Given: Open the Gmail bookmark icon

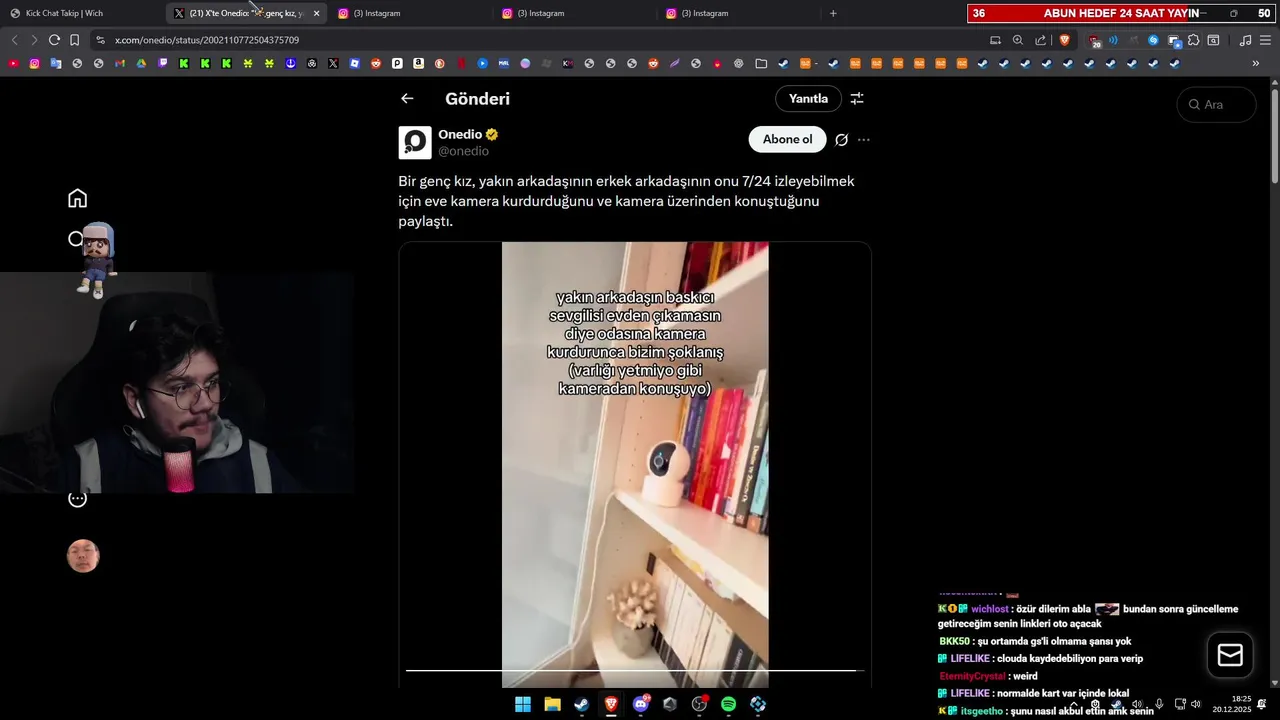Looking at the screenshot, I should 120,63.
